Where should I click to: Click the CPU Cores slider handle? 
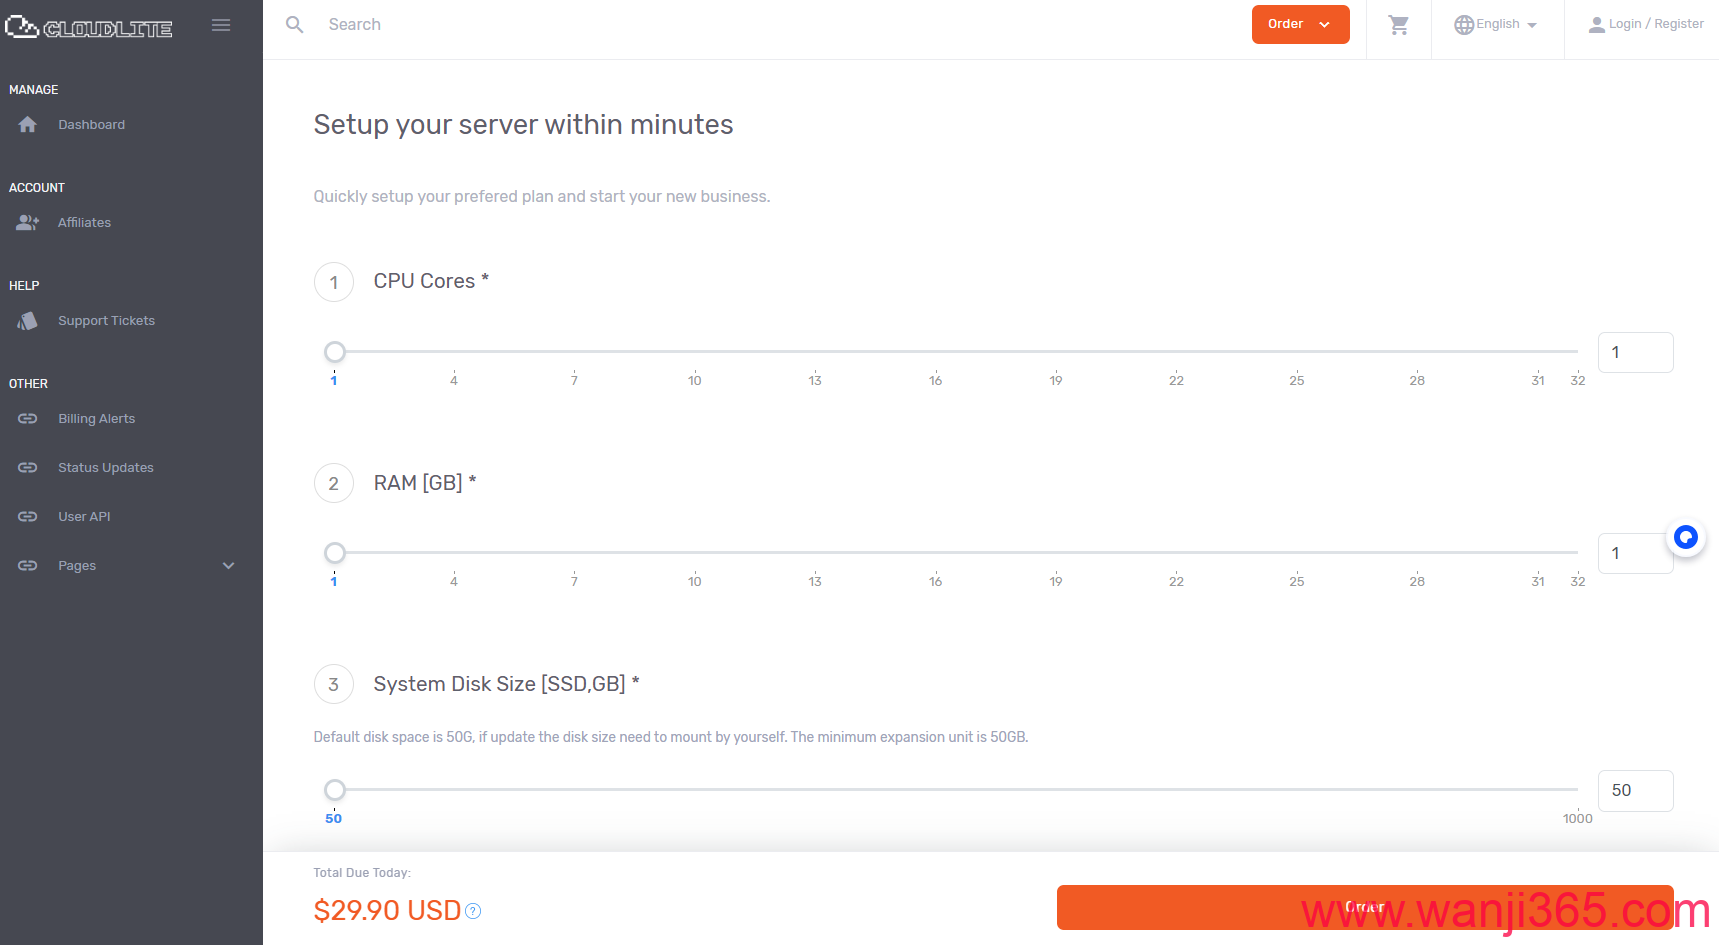[335, 352]
